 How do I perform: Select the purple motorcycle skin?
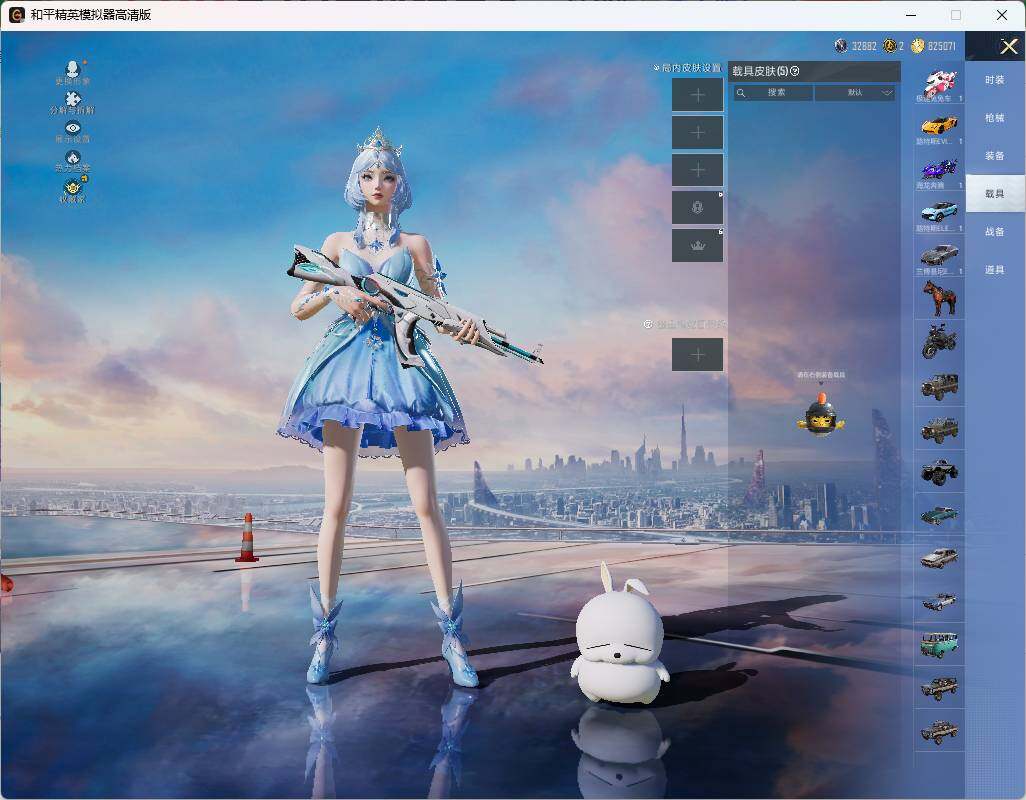coord(940,169)
